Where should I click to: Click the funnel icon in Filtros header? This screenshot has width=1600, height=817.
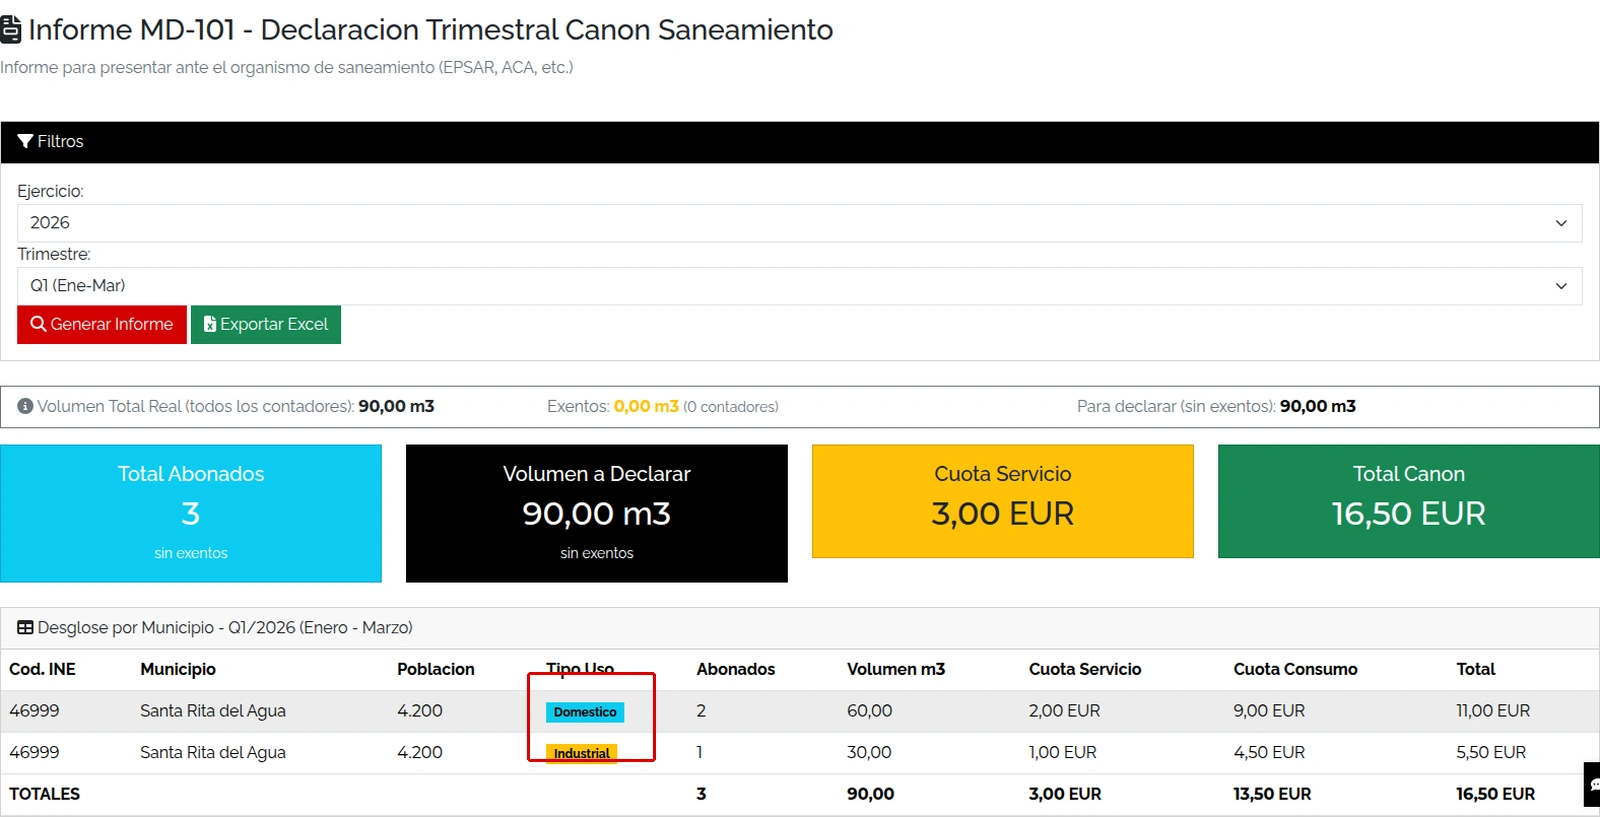pyautogui.click(x=25, y=141)
